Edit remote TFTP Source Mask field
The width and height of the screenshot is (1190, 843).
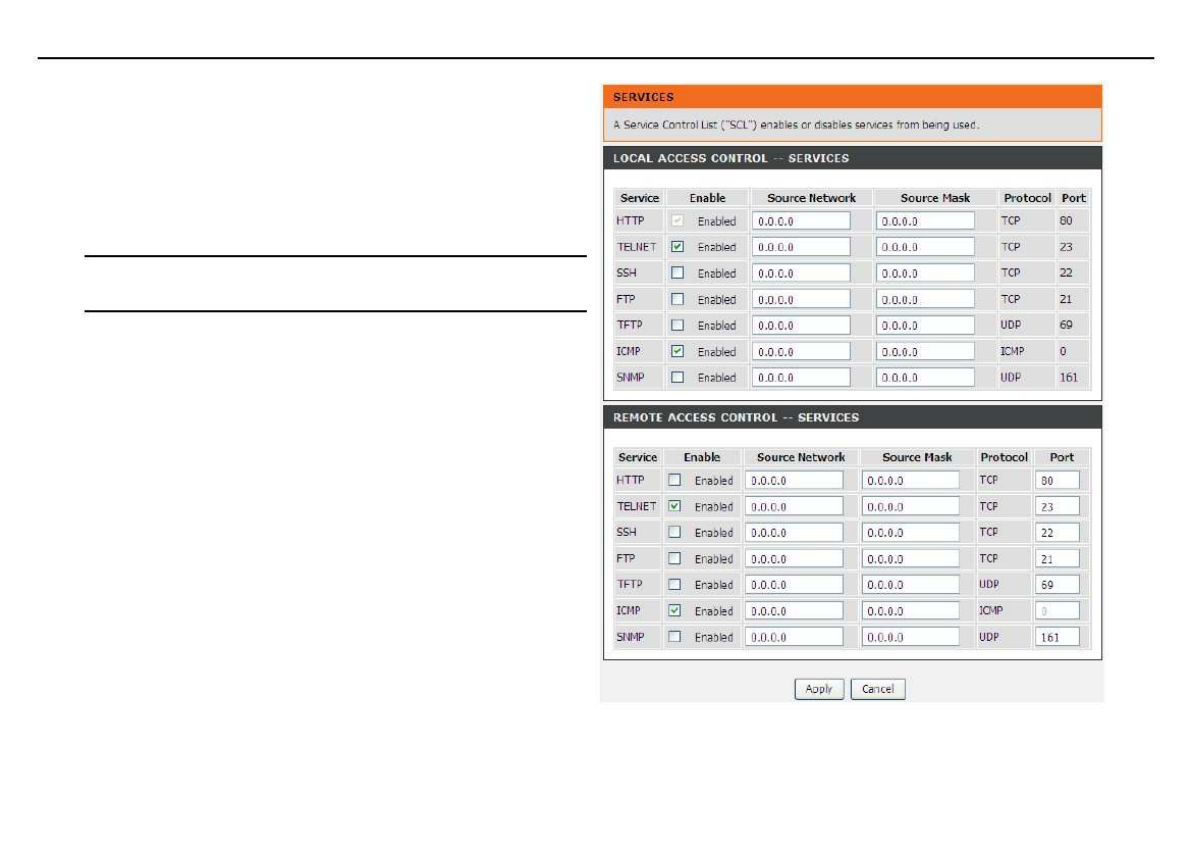click(x=911, y=584)
